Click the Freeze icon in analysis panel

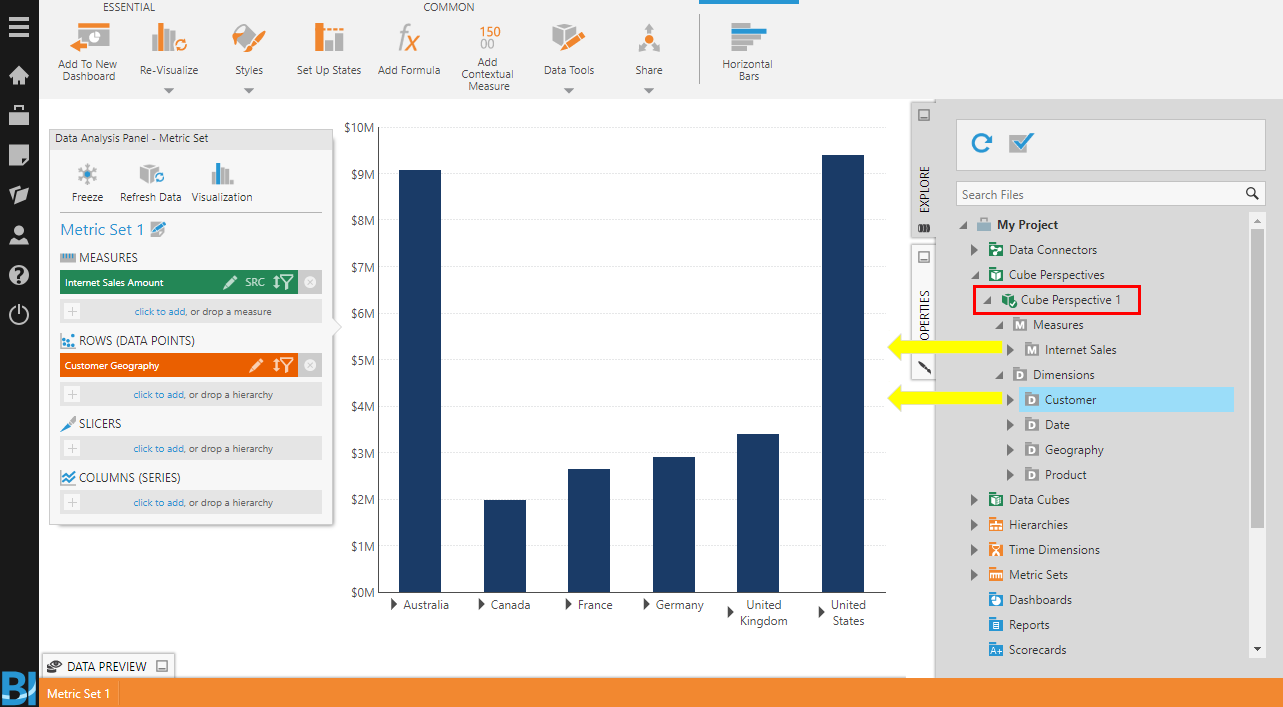(88, 174)
